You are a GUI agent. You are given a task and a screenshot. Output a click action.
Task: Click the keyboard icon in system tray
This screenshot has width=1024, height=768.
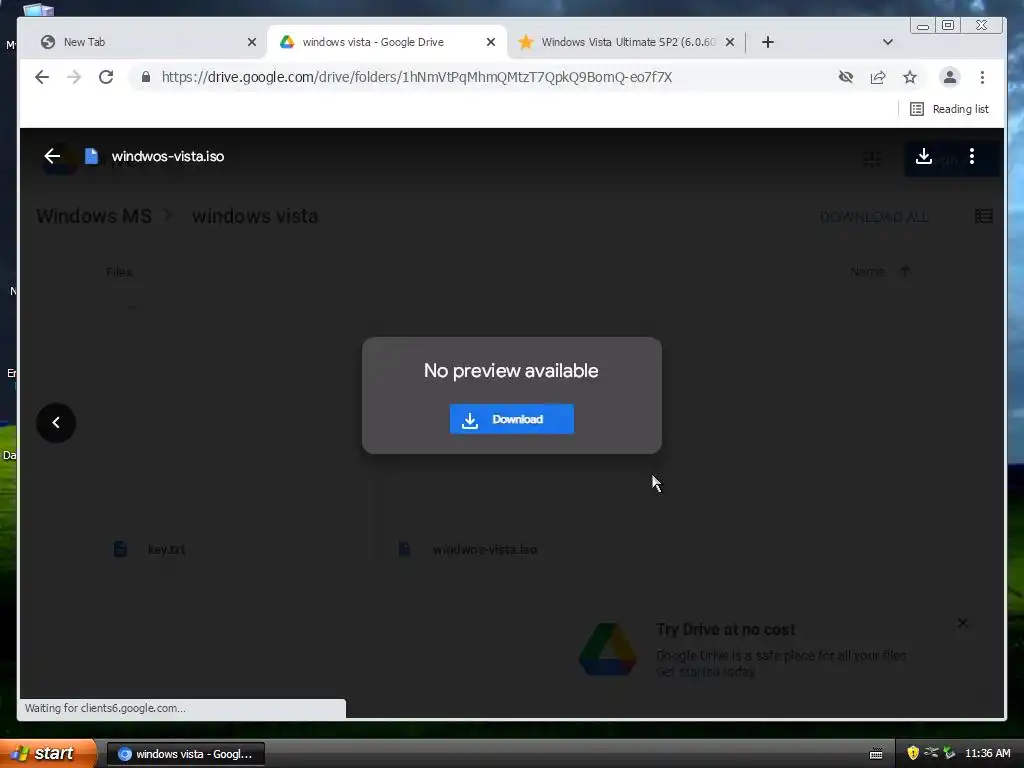click(876, 754)
